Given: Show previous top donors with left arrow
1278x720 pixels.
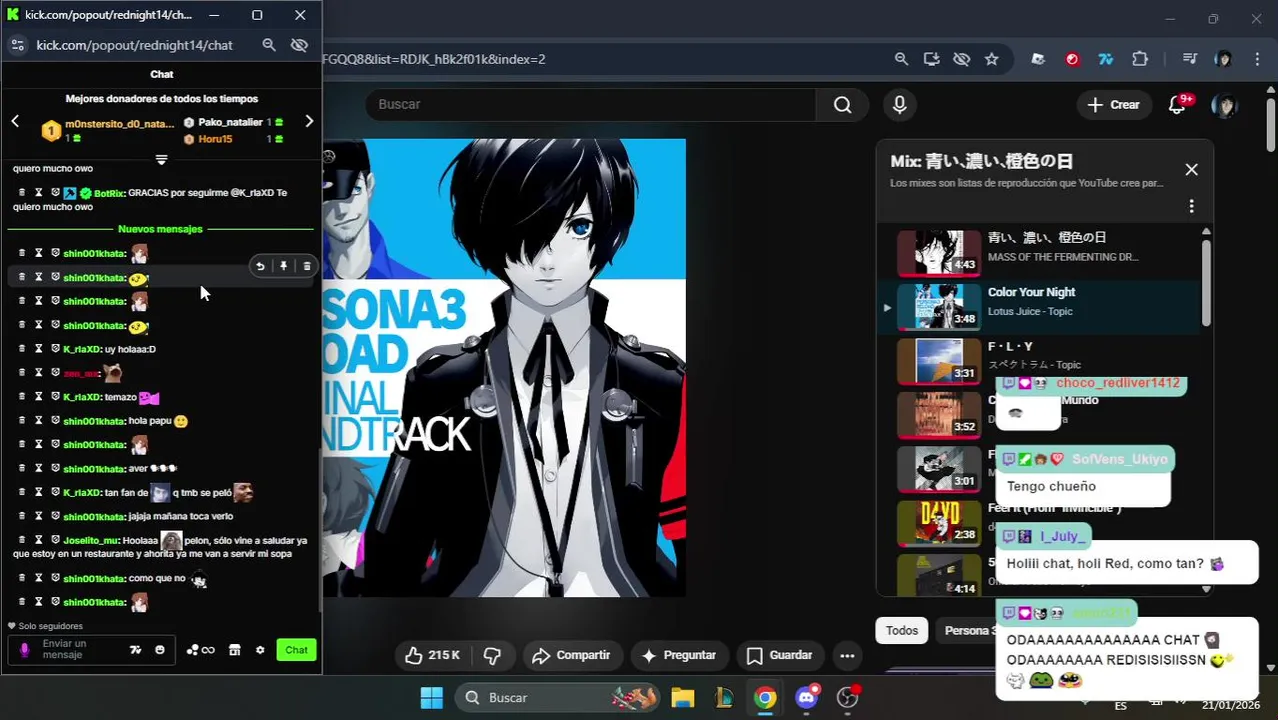Looking at the screenshot, I should [x=15, y=121].
